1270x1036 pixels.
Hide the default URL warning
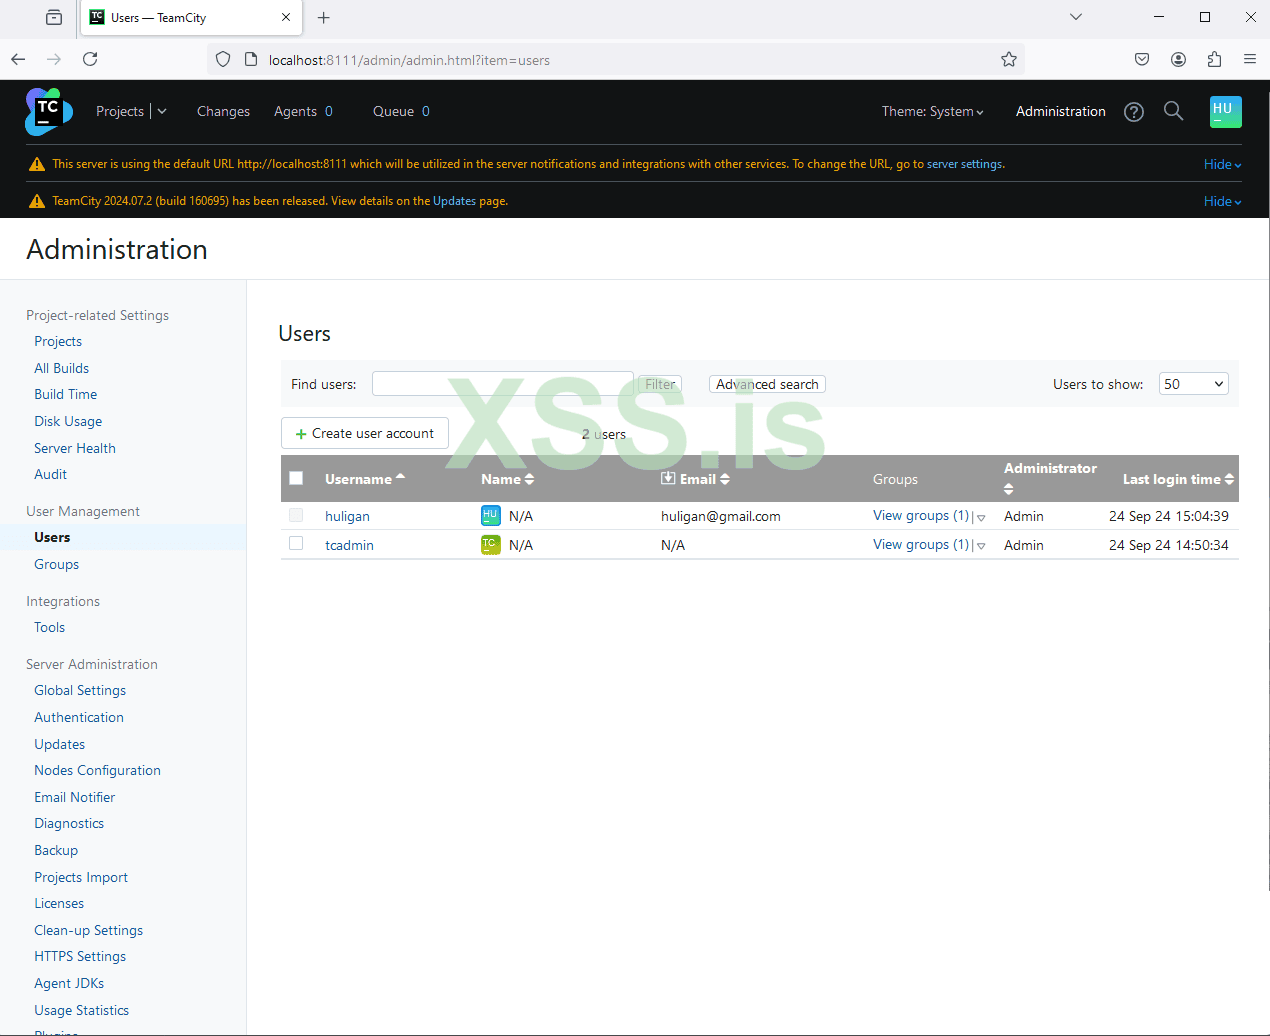pyautogui.click(x=1222, y=165)
